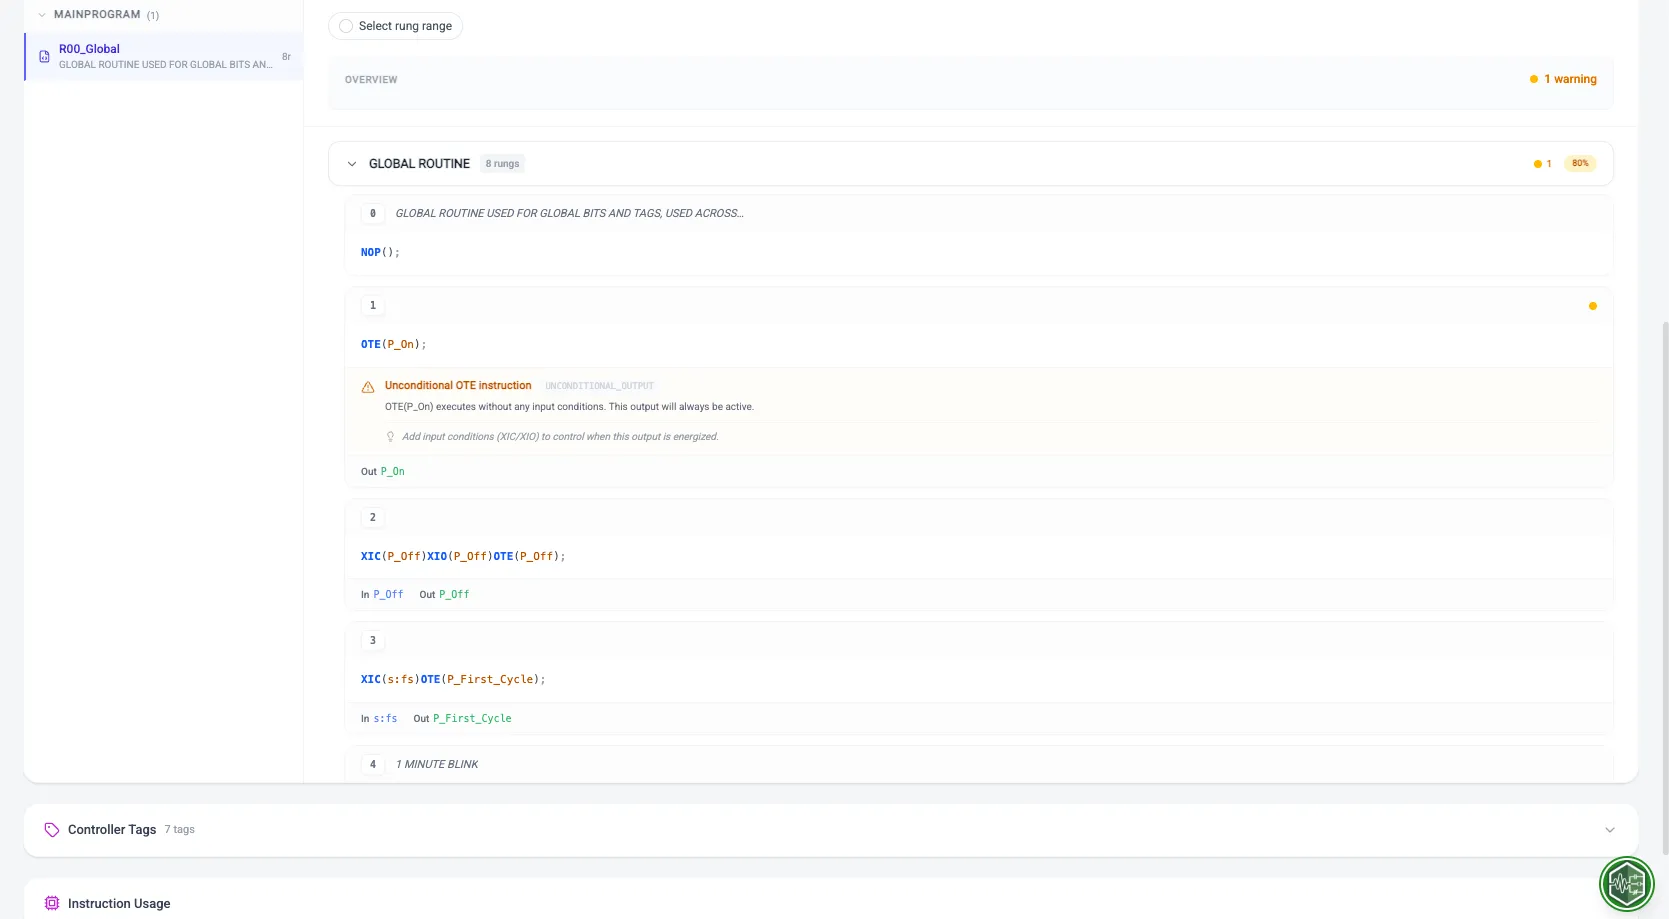Screen dimensions: 1669x919
Task: Click the OTE(P_On) instruction text
Action: [393, 345]
